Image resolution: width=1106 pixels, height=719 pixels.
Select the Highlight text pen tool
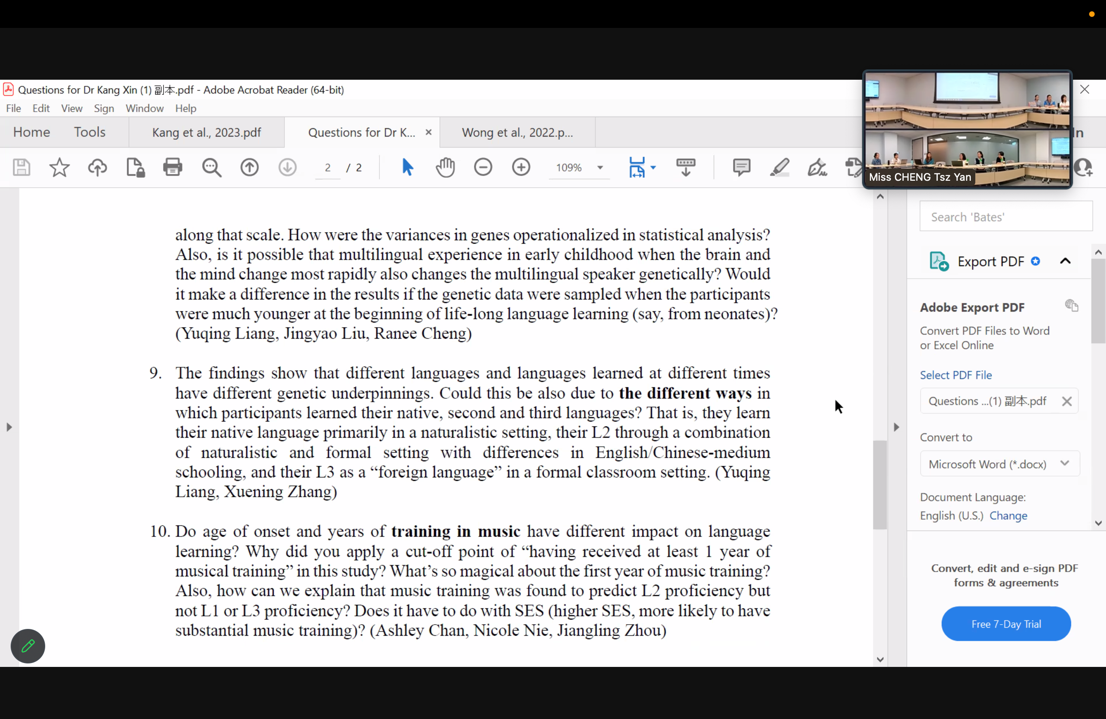pos(779,167)
